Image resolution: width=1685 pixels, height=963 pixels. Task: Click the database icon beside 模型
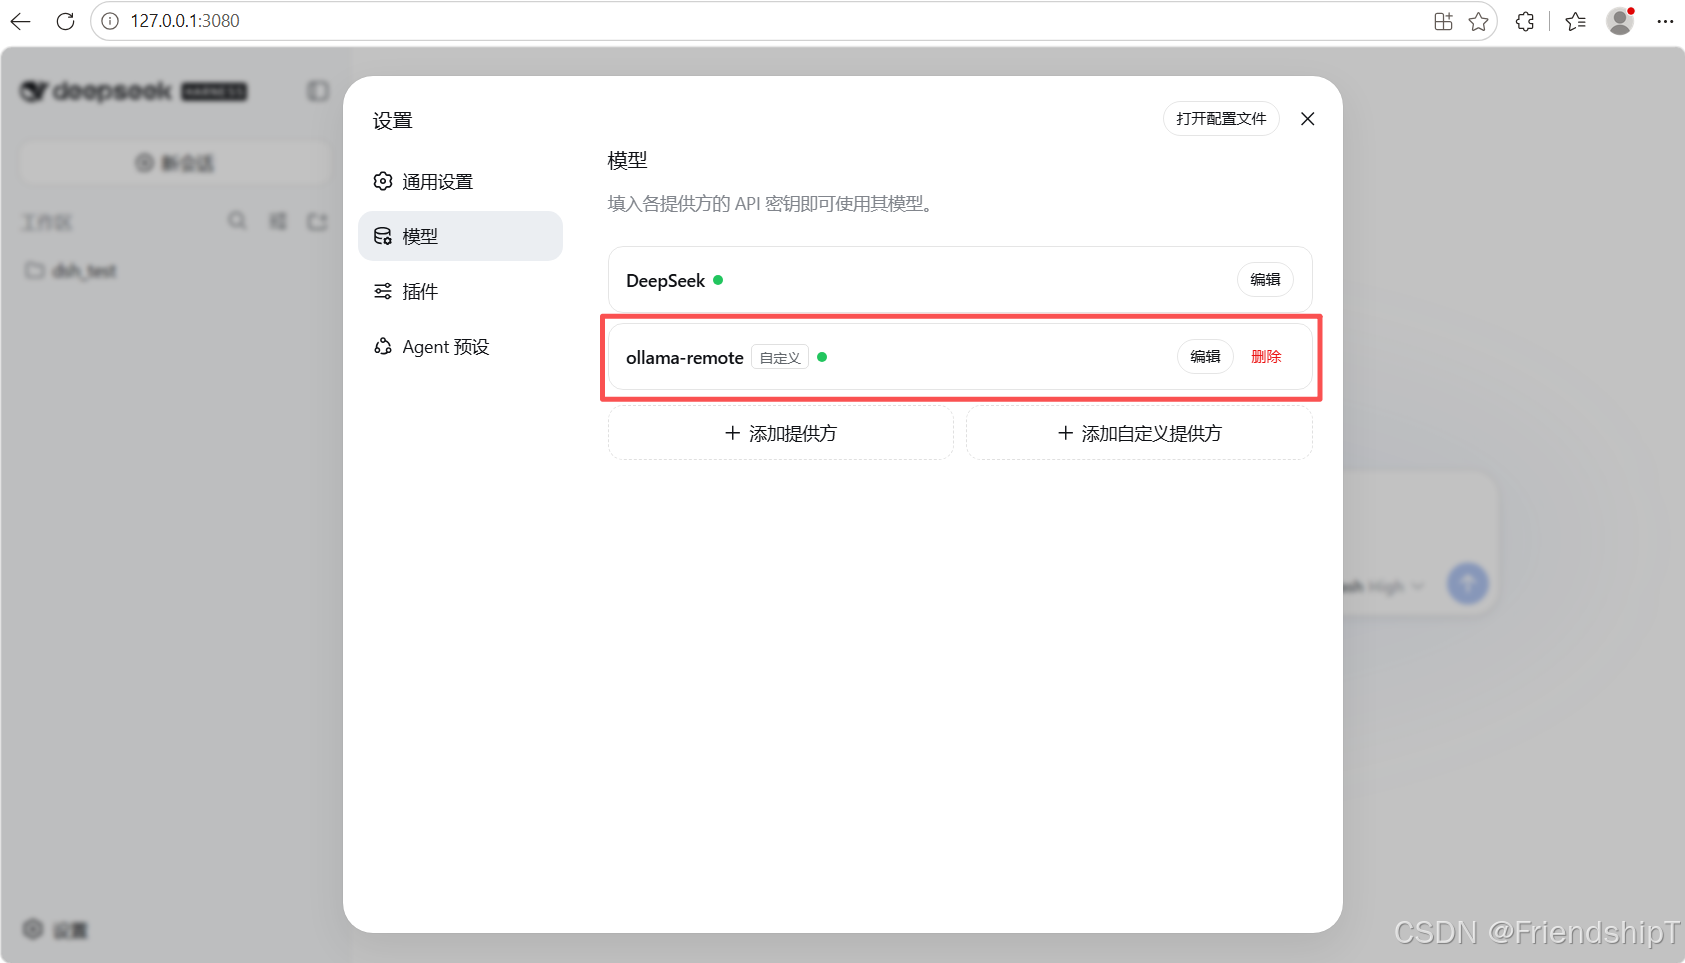[x=383, y=236]
